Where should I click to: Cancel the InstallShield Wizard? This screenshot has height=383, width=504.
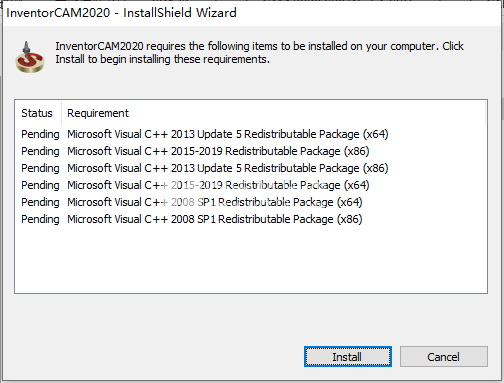(x=444, y=357)
